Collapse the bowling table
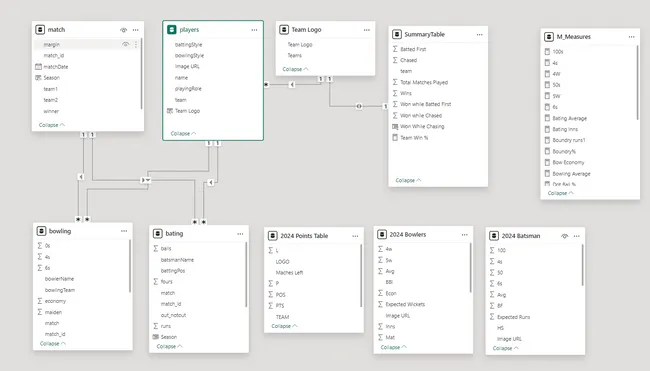The width and height of the screenshot is (650, 371). (x=53, y=344)
